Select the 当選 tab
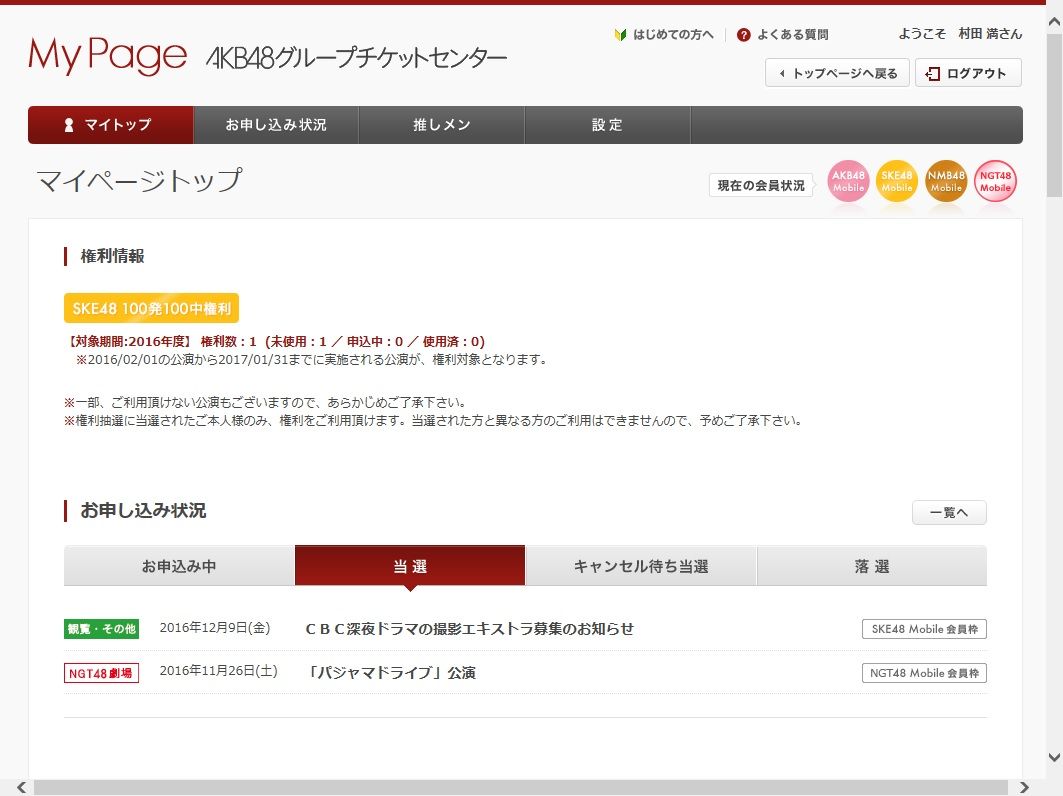This screenshot has height=796, width=1063. click(409, 565)
